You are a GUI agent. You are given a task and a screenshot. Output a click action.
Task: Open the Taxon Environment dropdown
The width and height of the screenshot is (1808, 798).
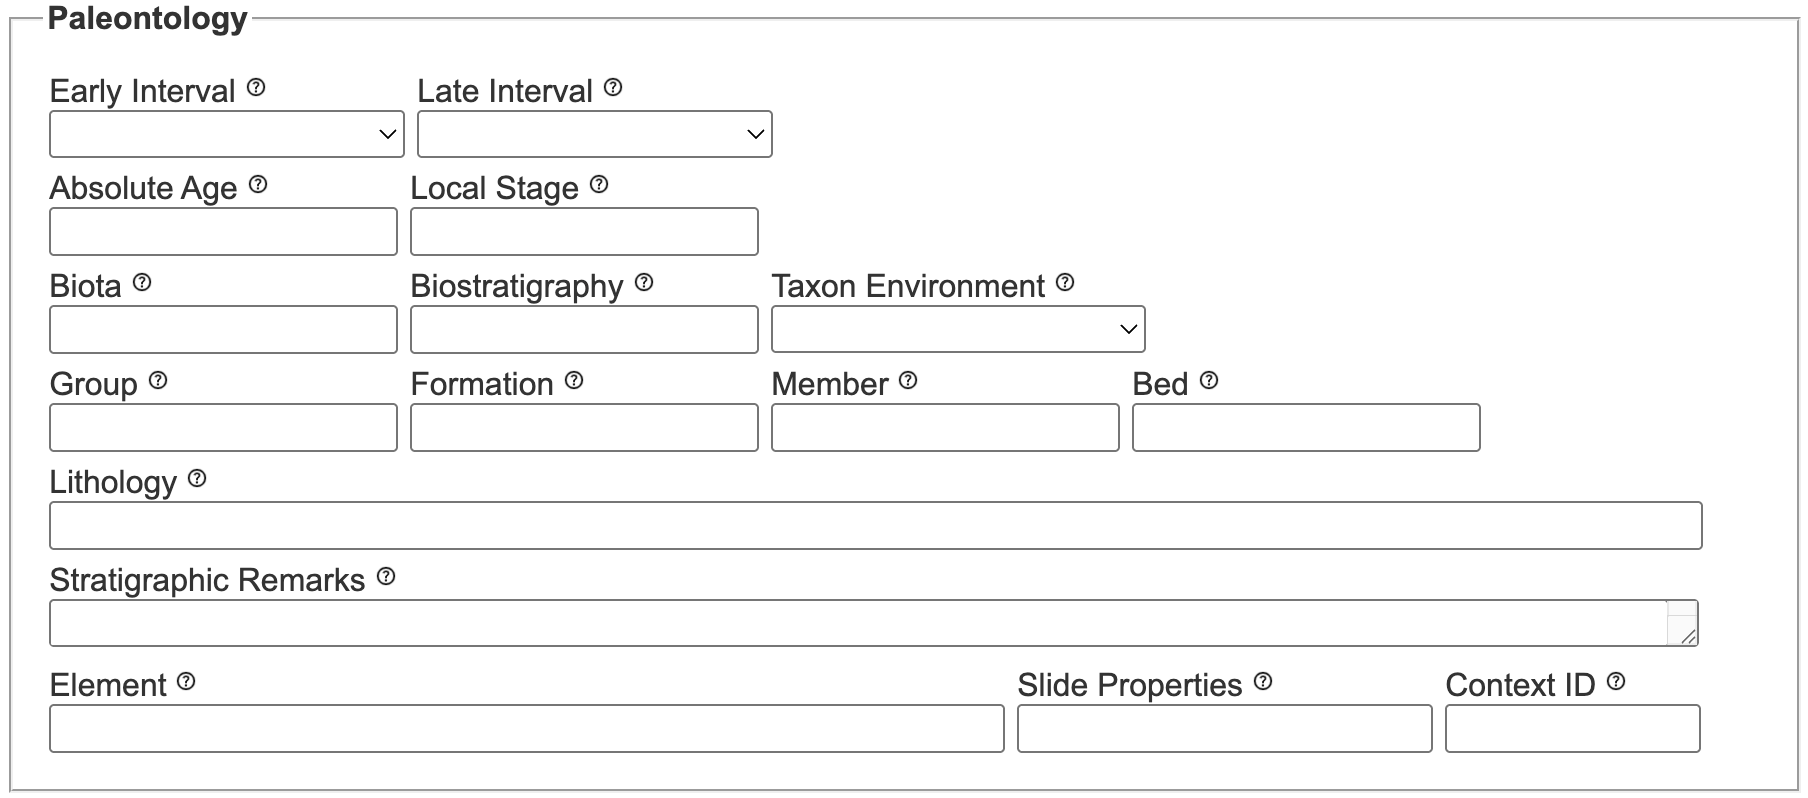tap(958, 328)
